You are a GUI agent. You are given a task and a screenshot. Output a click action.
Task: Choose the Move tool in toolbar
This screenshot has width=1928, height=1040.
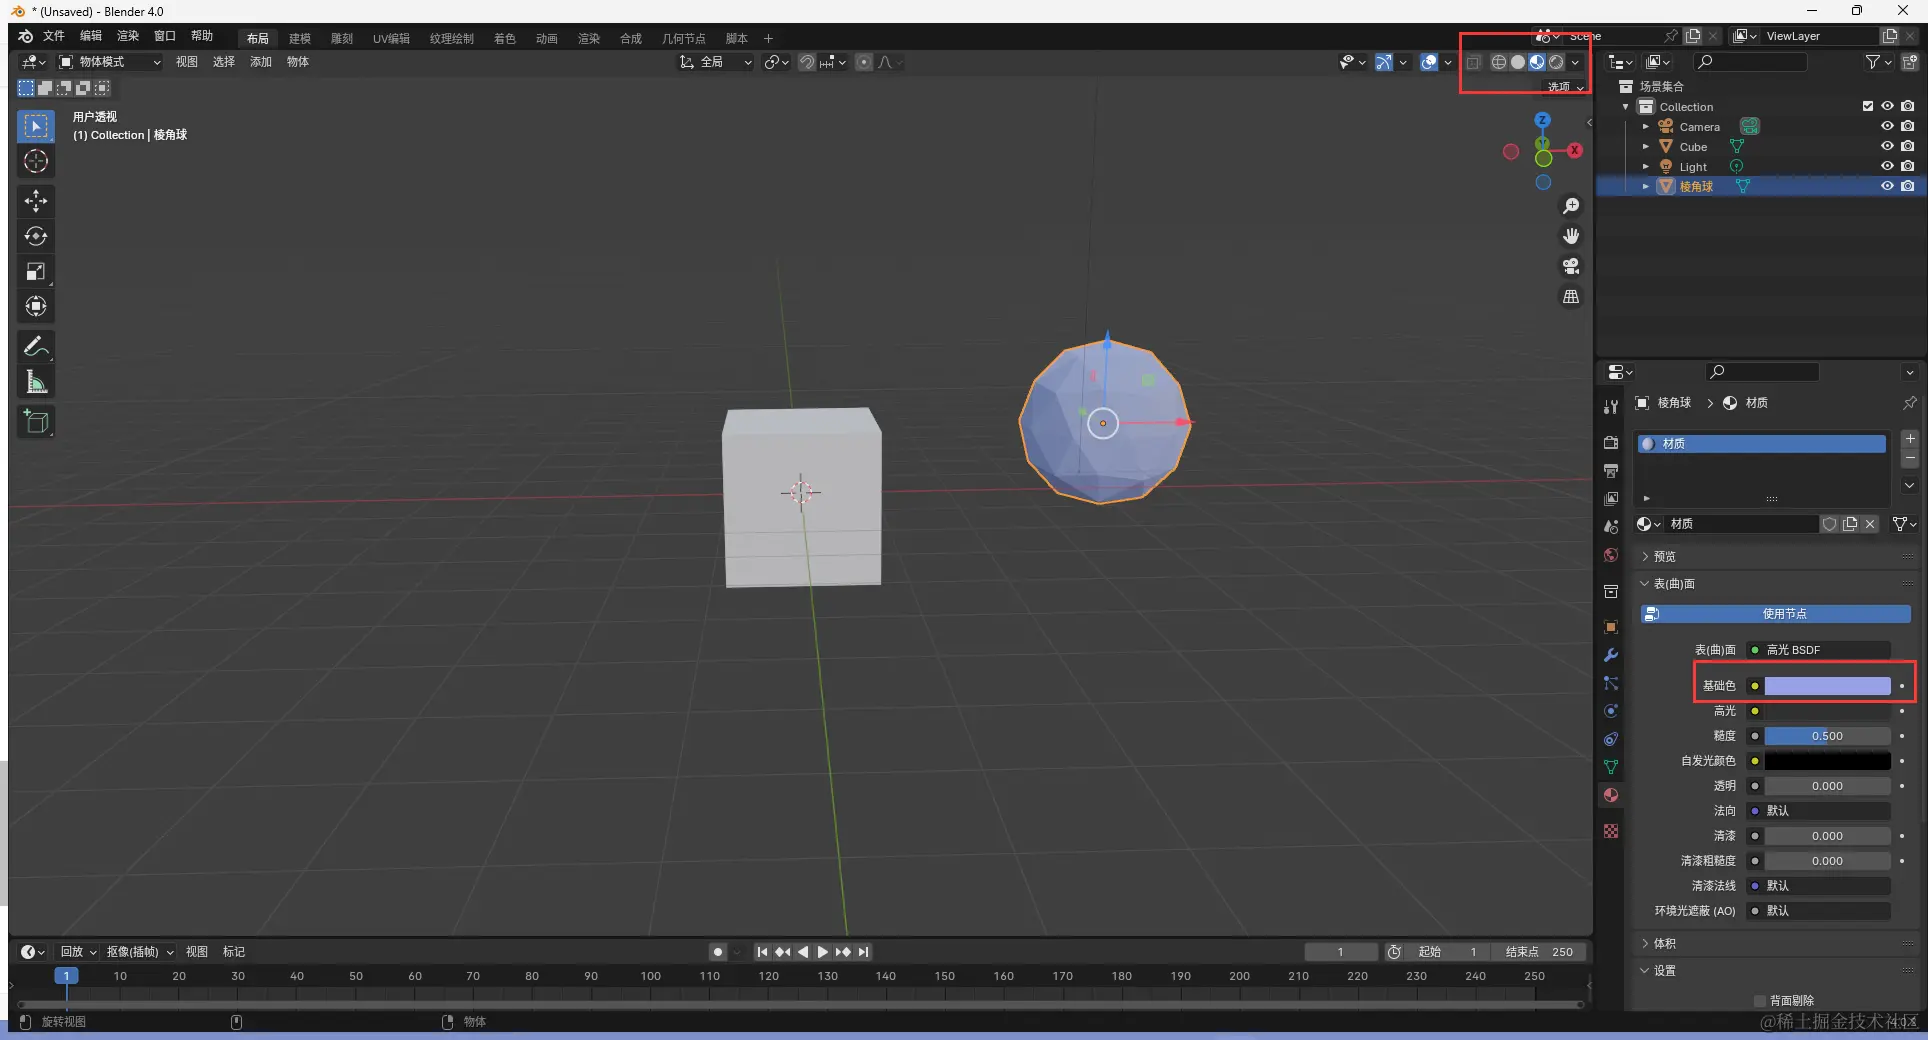point(36,201)
